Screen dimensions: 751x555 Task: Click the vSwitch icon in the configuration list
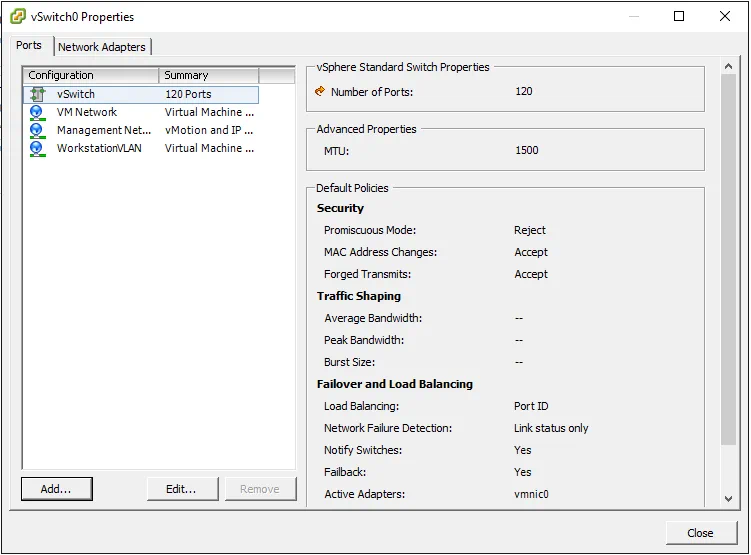pos(37,94)
